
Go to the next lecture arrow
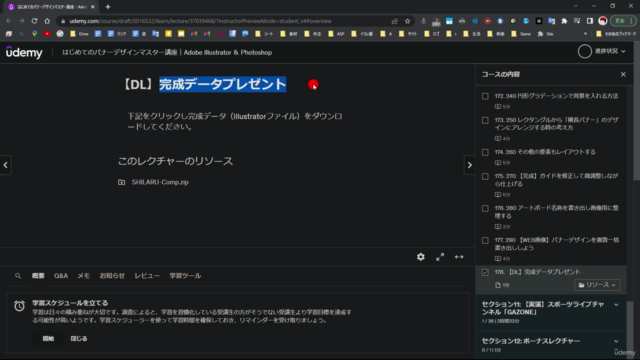[x=469, y=165]
